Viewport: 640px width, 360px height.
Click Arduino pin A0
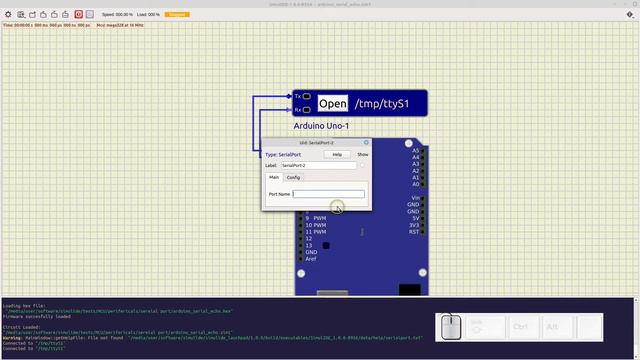click(423, 184)
